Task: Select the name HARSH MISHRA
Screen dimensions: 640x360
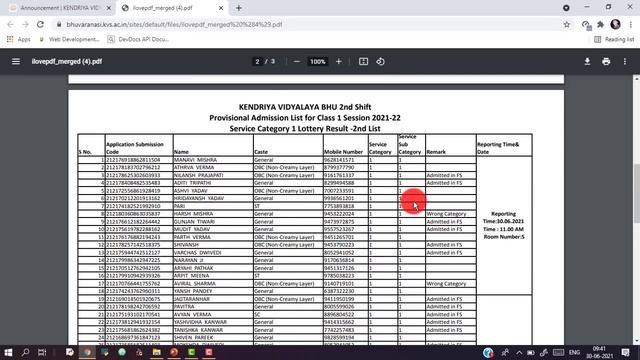Action: click(x=193, y=214)
